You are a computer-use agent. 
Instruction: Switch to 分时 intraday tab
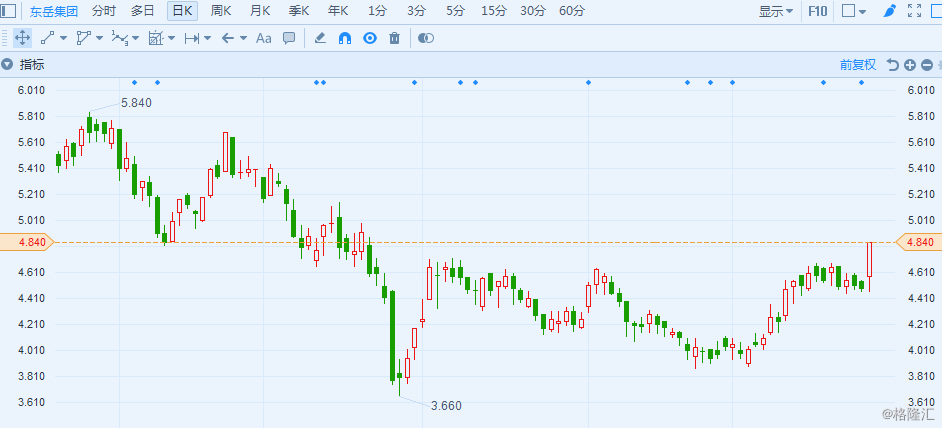(103, 10)
